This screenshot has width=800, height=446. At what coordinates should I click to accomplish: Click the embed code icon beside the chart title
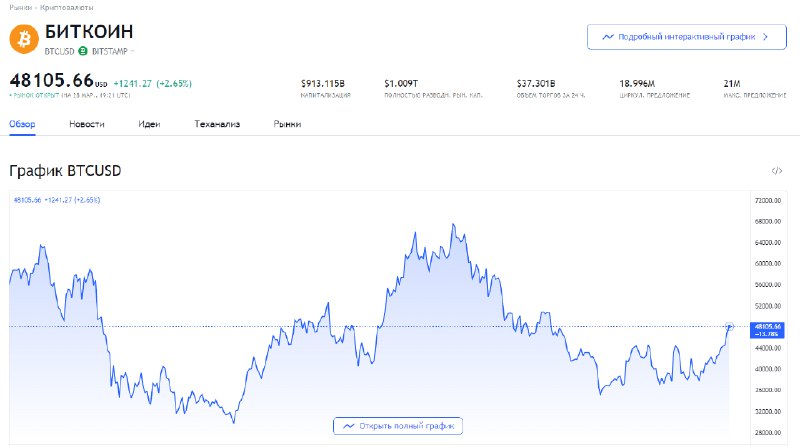click(777, 170)
